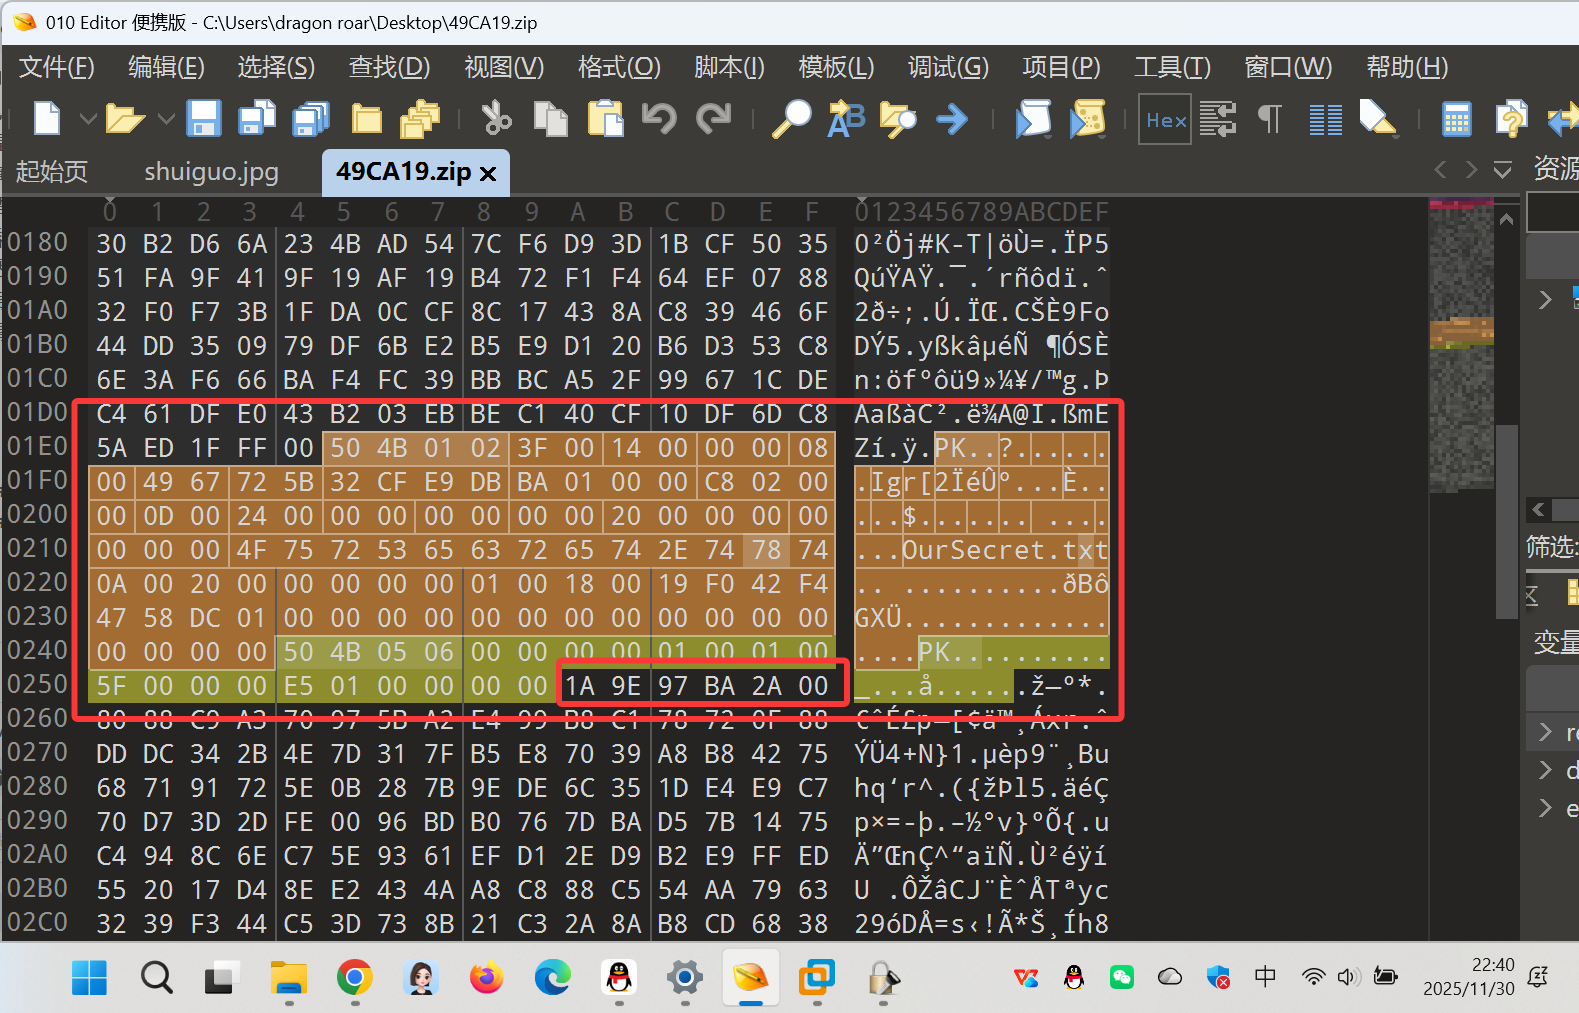The width and height of the screenshot is (1579, 1013).
Task: Run template with yellow scroll icon
Action: point(1087,119)
